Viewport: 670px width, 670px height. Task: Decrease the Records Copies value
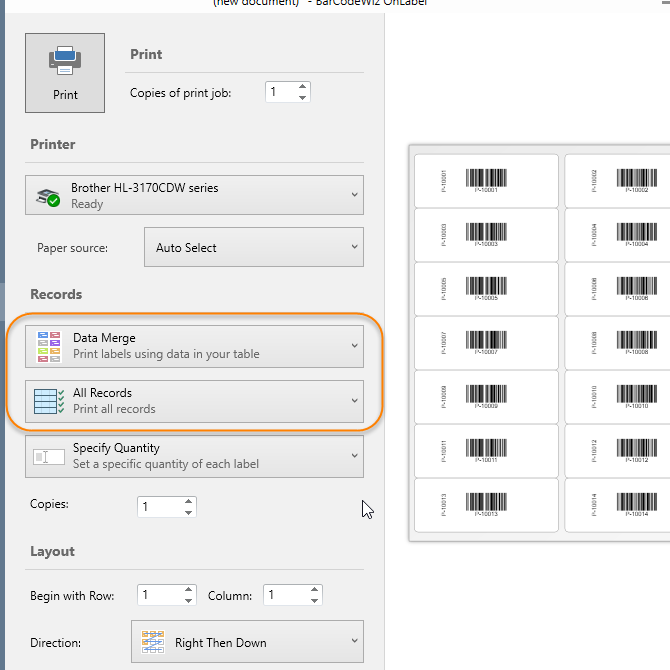pos(188,512)
